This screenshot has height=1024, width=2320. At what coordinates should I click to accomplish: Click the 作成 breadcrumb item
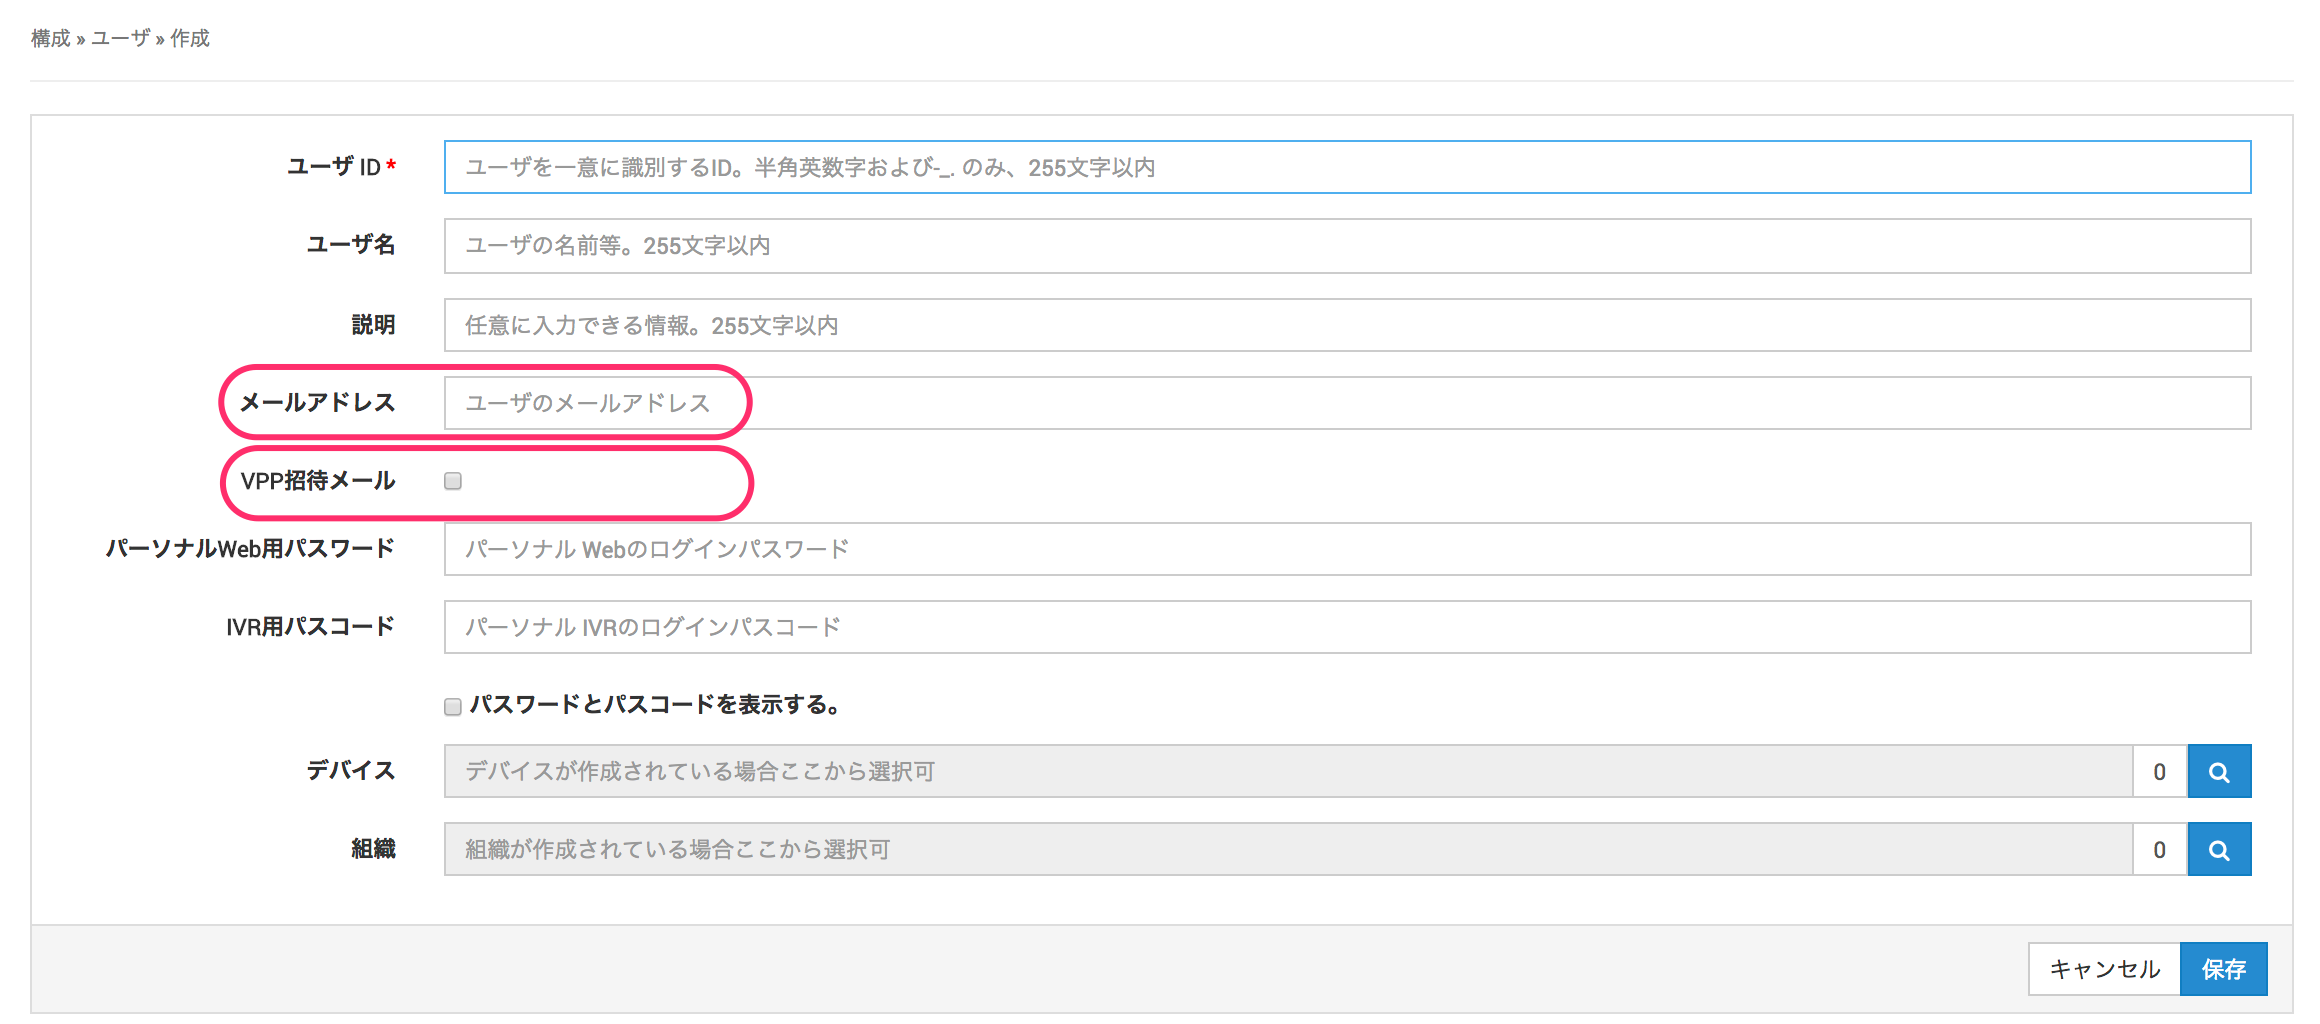[x=190, y=38]
